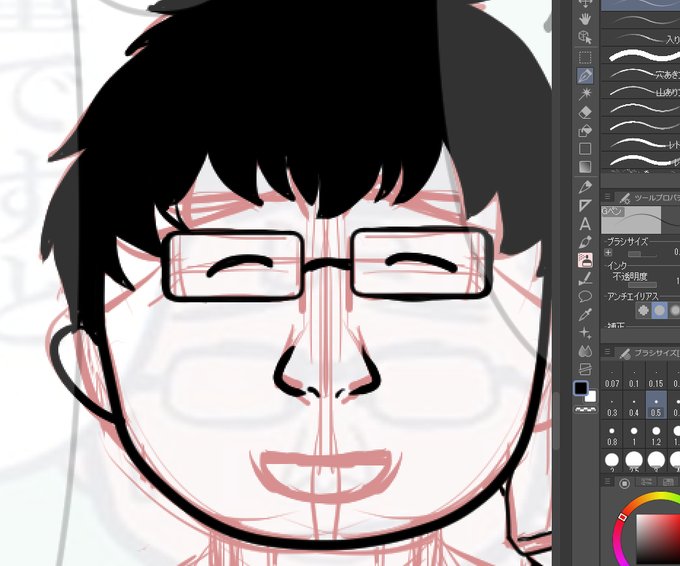Select the white sub color swatch
The height and width of the screenshot is (566, 680).
coord(591,396)
